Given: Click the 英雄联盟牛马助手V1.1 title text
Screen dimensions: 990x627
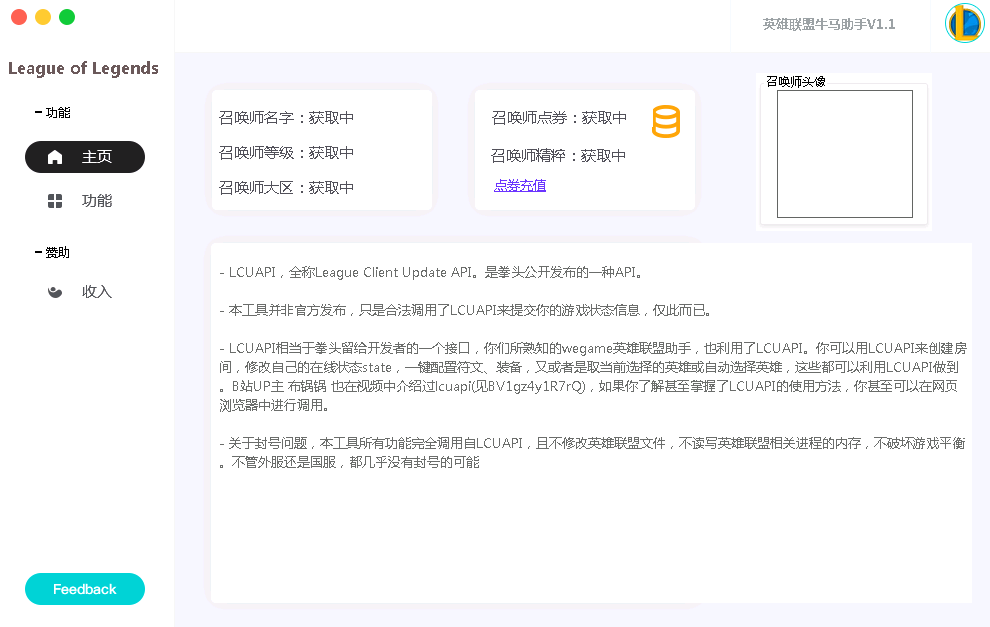Looking at the screenshot, I should 828,25.
